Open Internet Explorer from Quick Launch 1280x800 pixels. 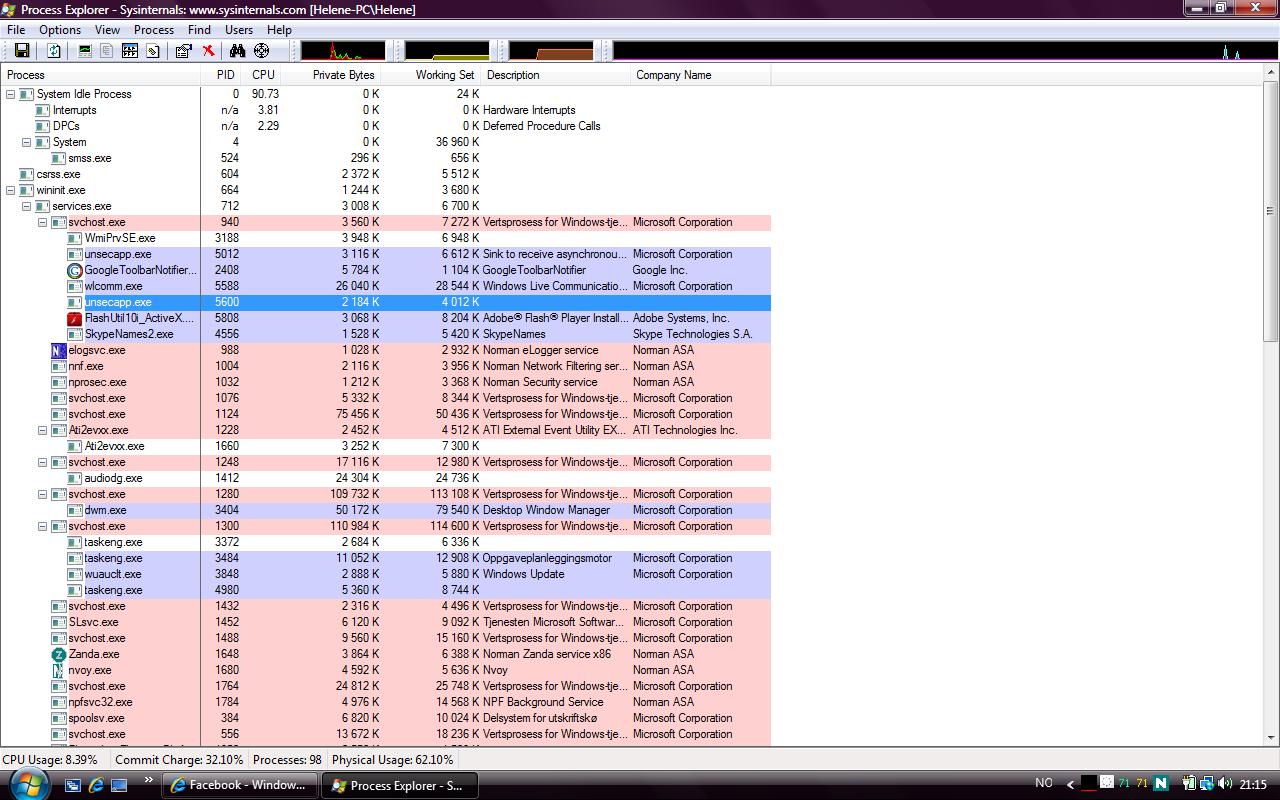click(x=96, y=786)
